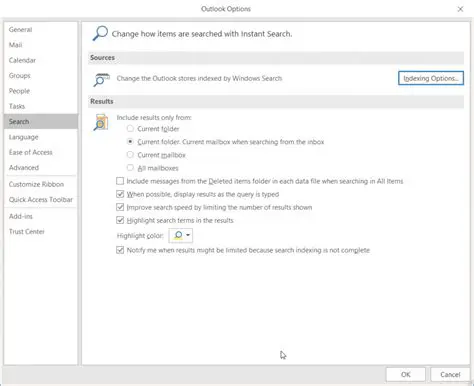The image size is (474, 386).
Task: Open the Customize Ribbon category
Action: 41,184
